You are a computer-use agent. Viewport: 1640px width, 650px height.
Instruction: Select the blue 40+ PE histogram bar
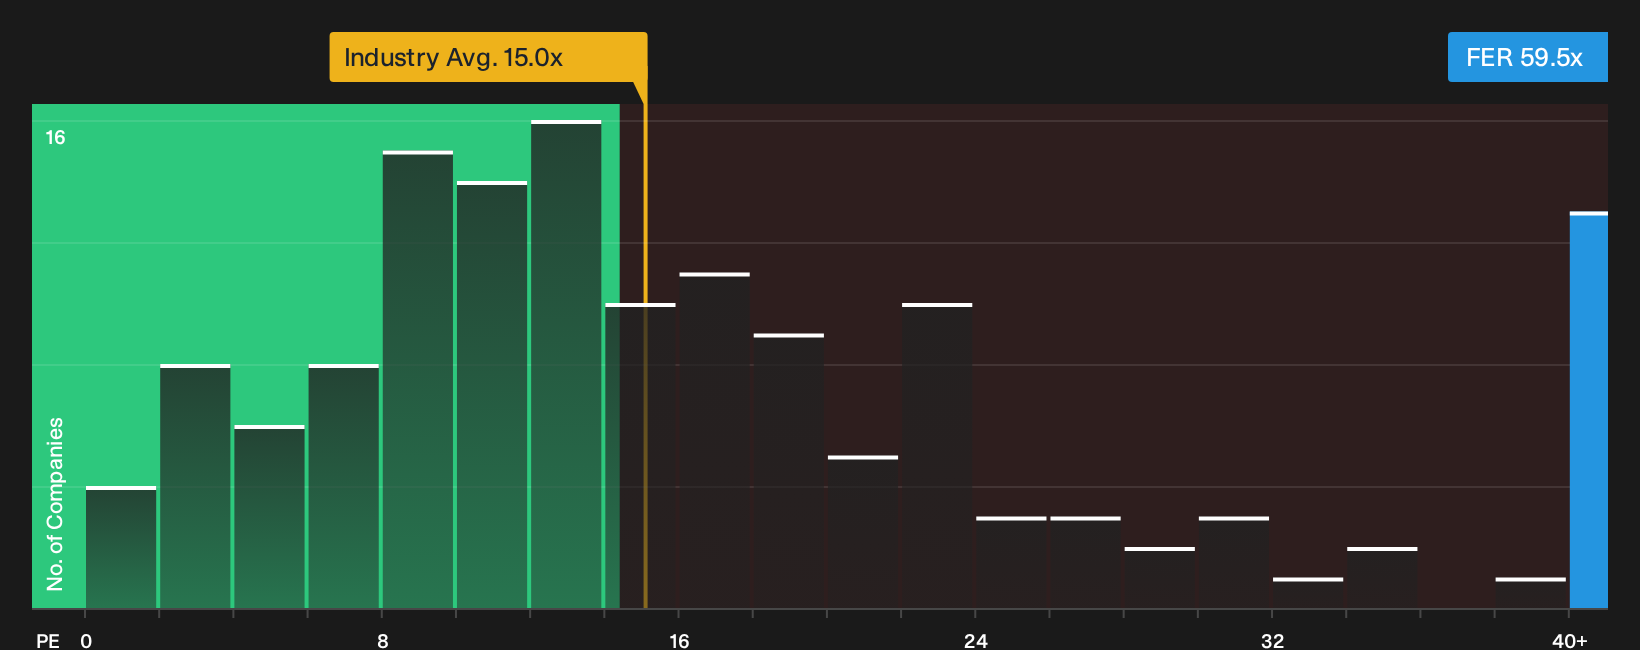tap(1589, 410)
